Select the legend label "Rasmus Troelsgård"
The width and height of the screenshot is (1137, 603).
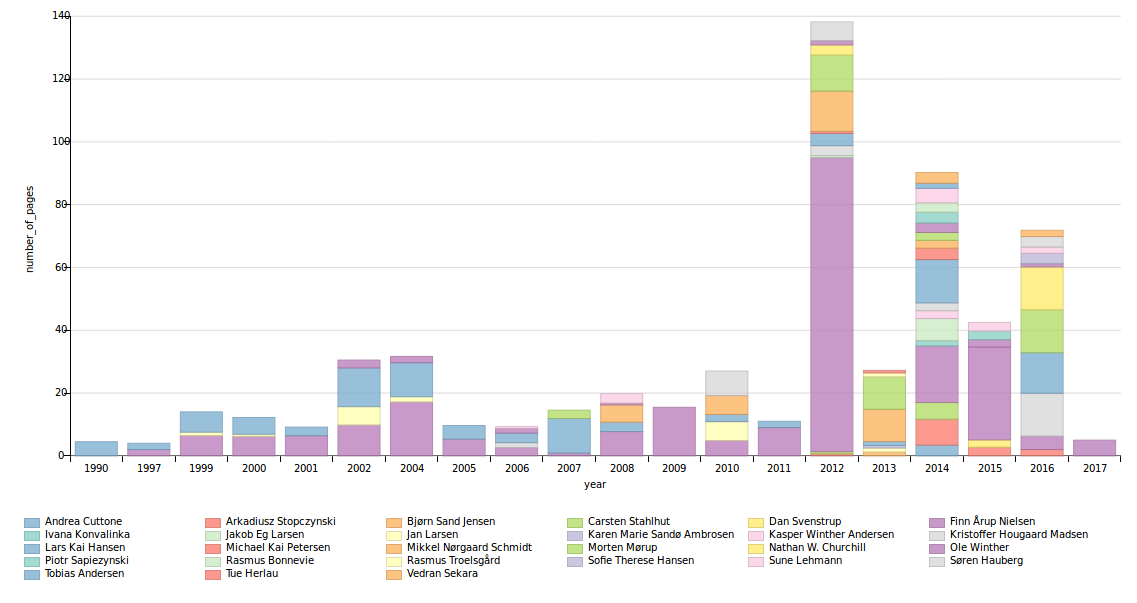point(453,561)
